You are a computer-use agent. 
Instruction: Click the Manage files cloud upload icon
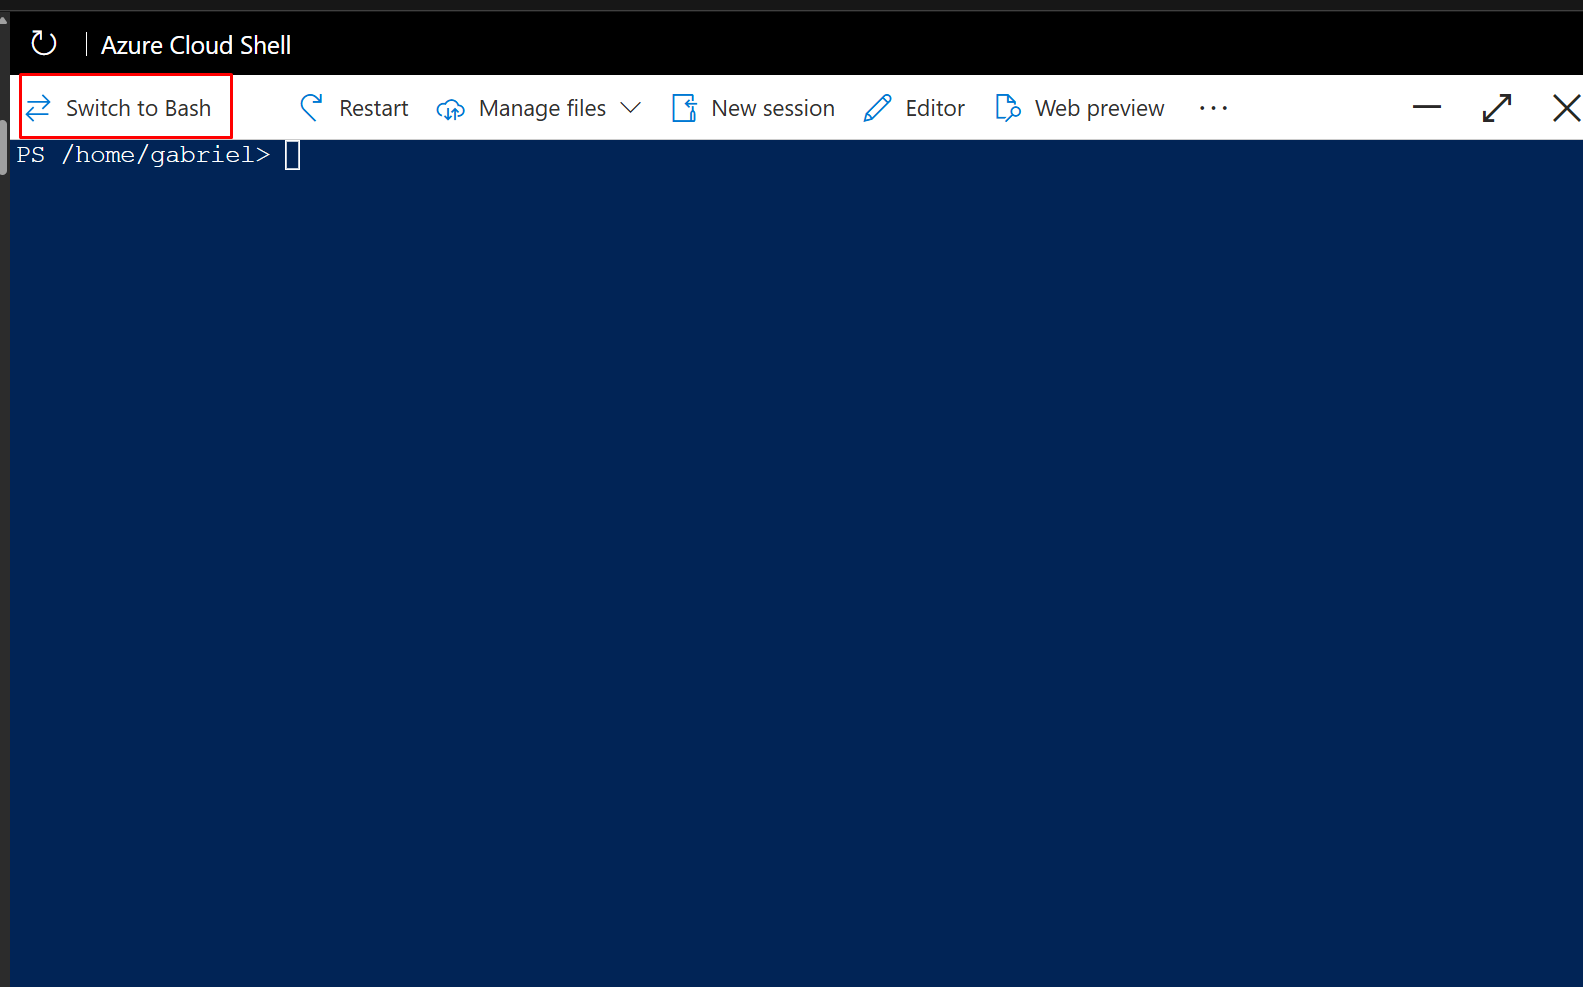[x=451, y=109]
